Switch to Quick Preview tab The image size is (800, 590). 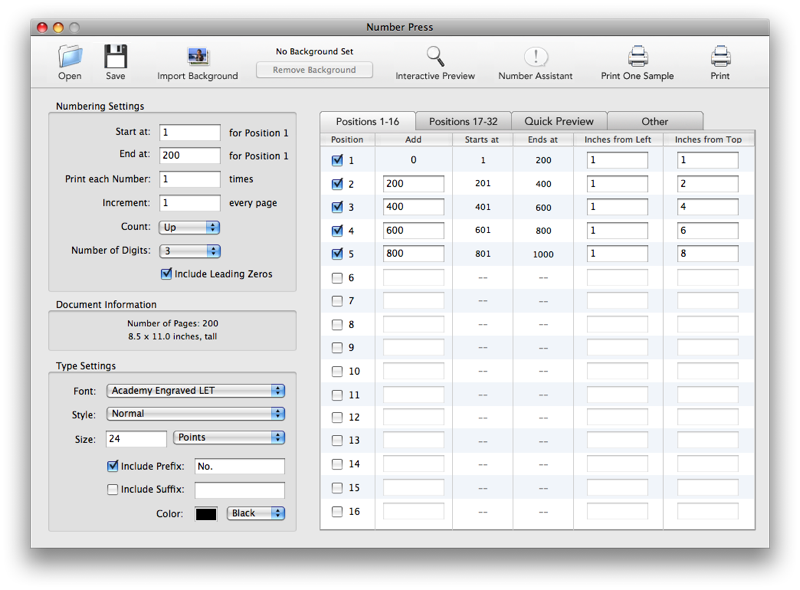point(559,121)
